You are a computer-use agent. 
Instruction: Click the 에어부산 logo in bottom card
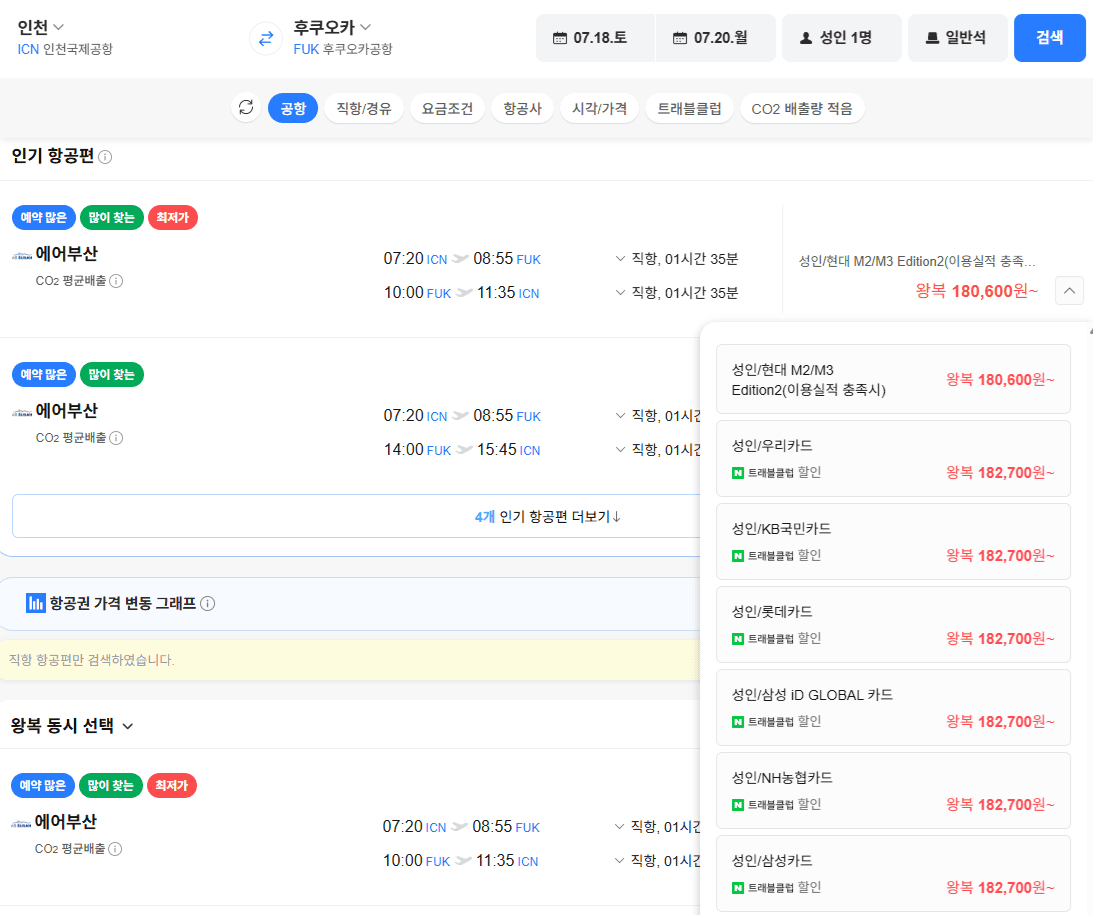pyautogui.click(x=21, y=824)
